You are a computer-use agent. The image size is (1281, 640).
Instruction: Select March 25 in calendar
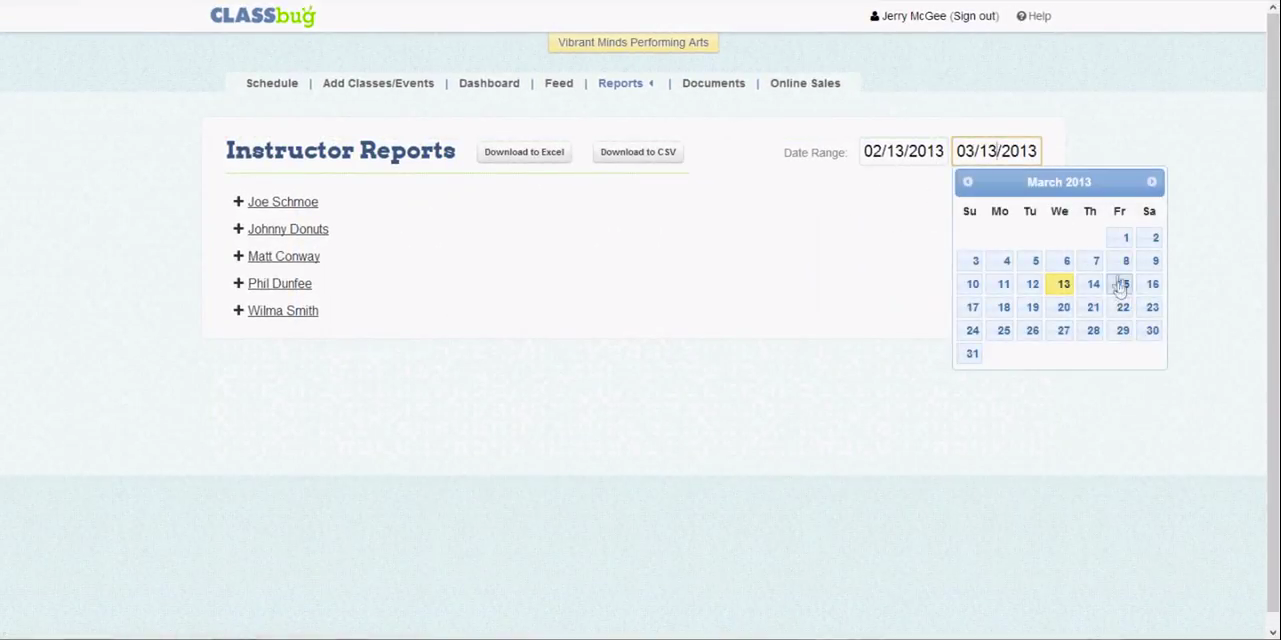point(1000,330)
